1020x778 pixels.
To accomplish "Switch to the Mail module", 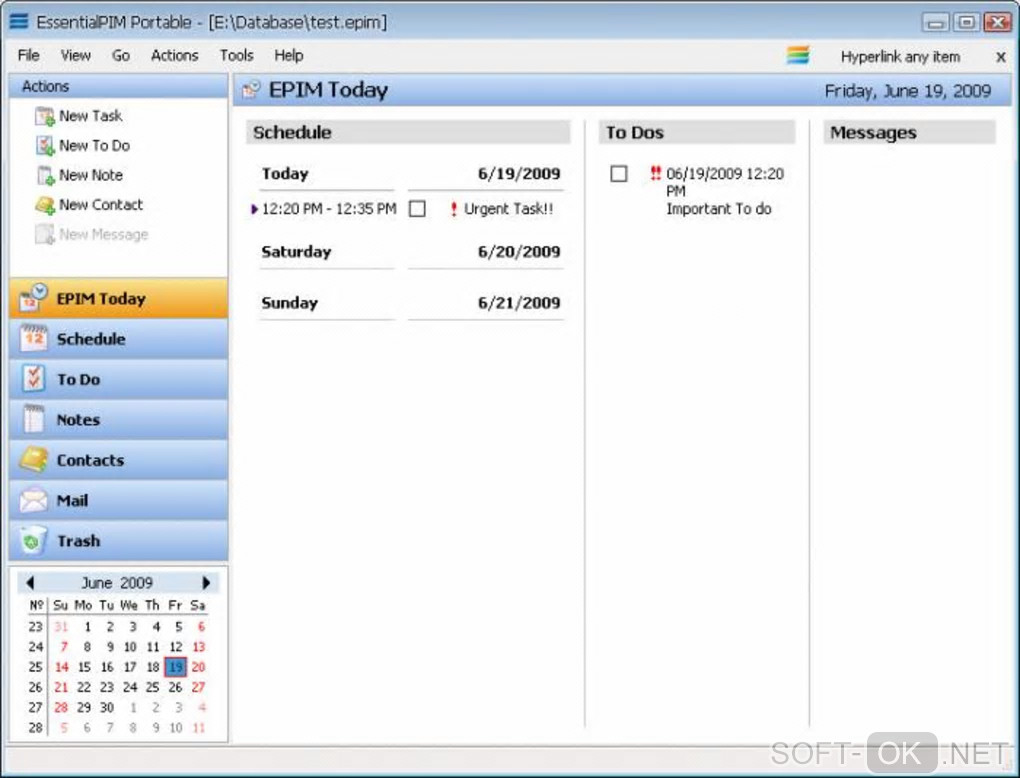I will click(118, 500).
